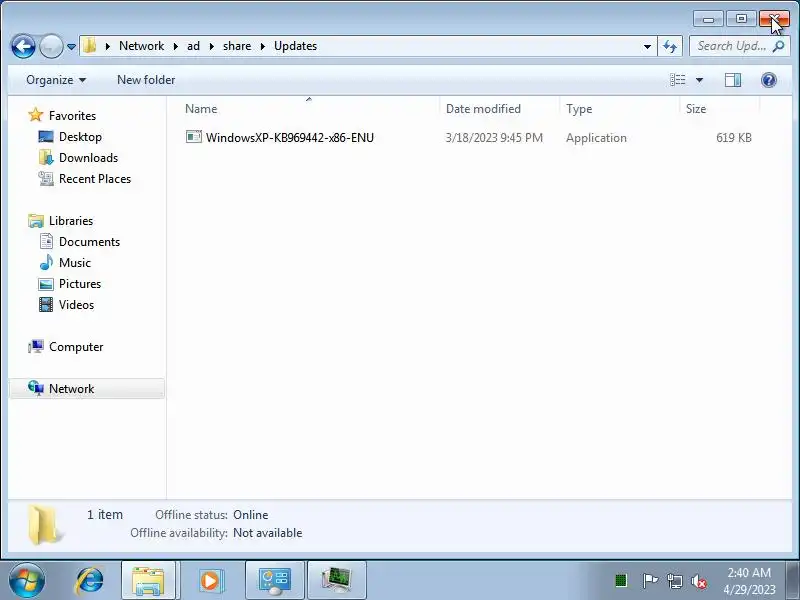Screen dimensions: 800x600
Task: Expand the arrow after 'share' in breadcrumb
Action: coord(263,46)
